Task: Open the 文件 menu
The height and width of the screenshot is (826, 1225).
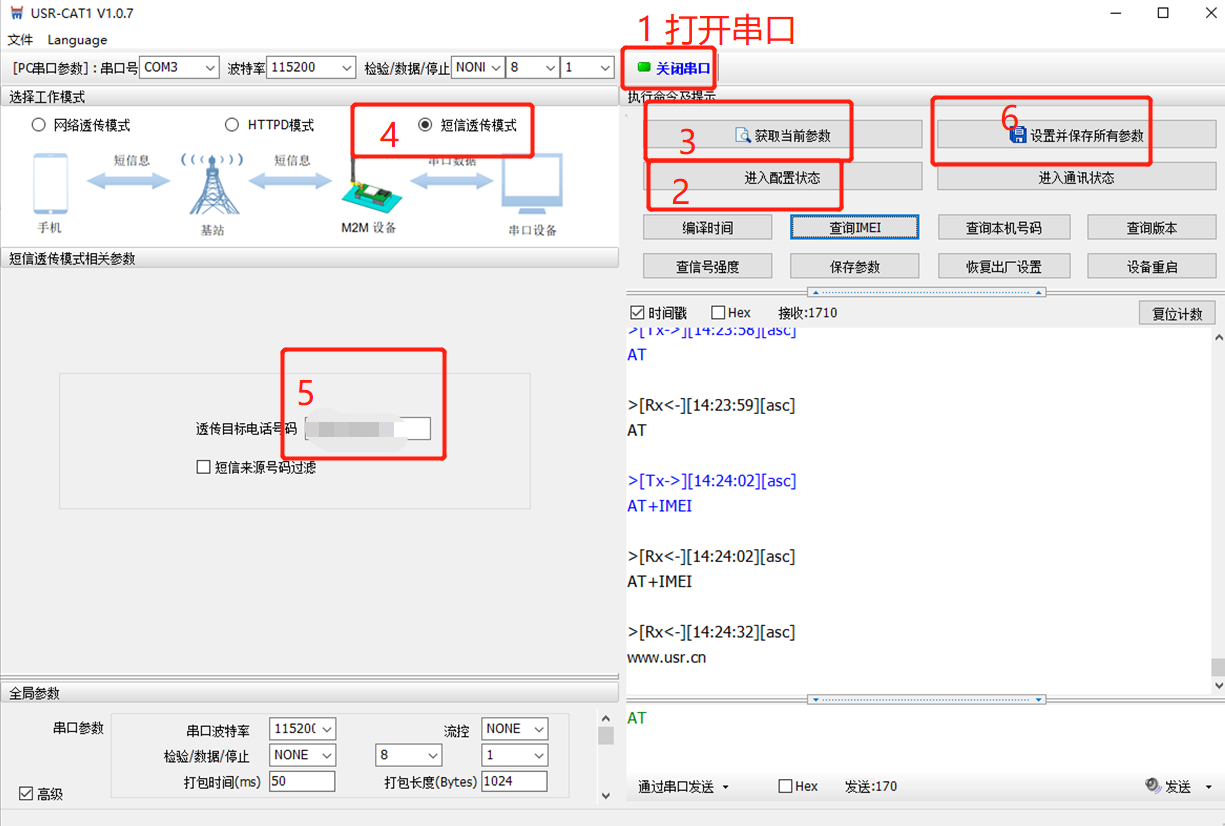Action: pos(20,40)
